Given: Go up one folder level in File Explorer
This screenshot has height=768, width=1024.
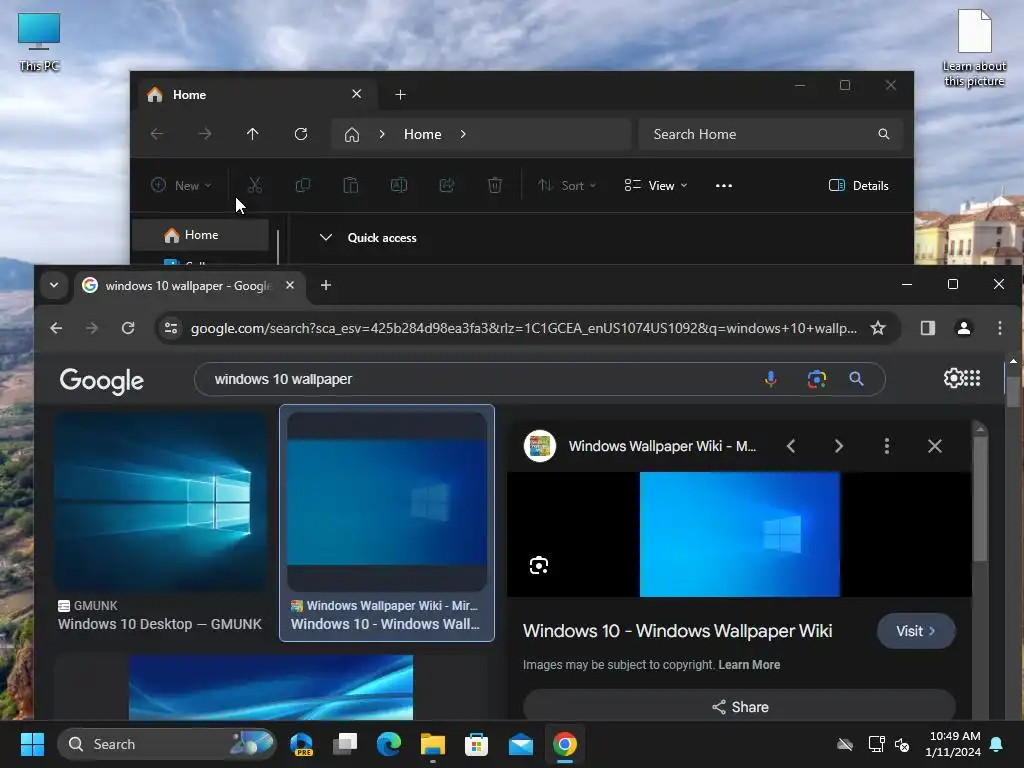Looking at the screenshot, I should pyautogui.click(x=253, y=134).
